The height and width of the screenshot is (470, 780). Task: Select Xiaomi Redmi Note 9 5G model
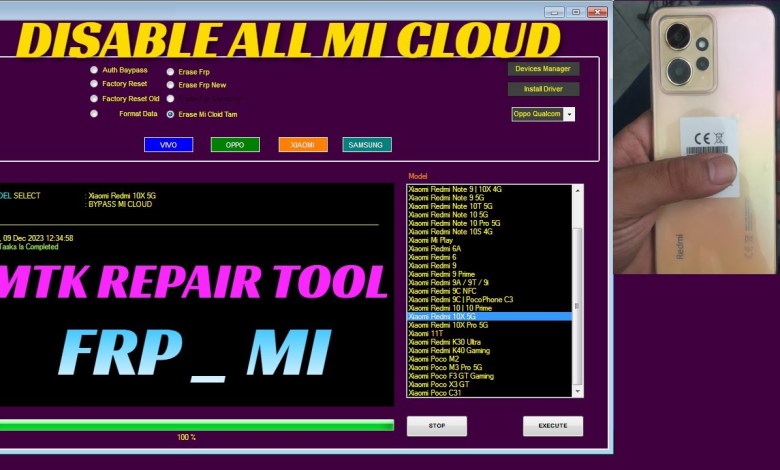click(x=489, y=197)
